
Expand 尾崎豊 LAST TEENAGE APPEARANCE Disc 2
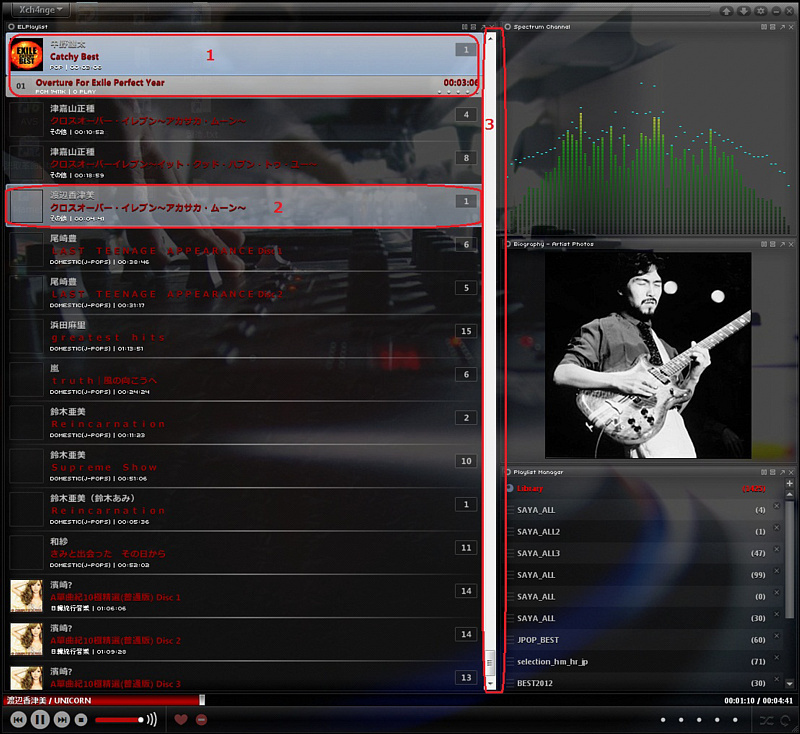[244, 293]
